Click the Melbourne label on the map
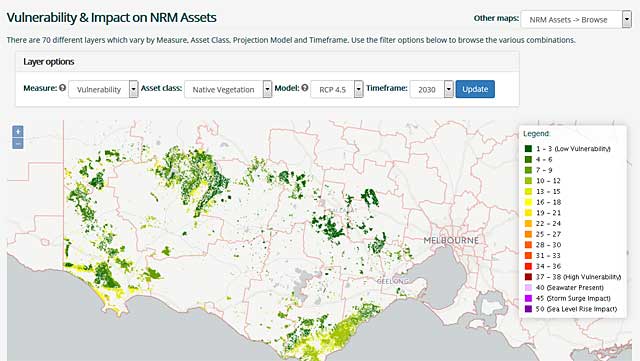The height and width of the screenshot is (361, 640). click(451, 240)
